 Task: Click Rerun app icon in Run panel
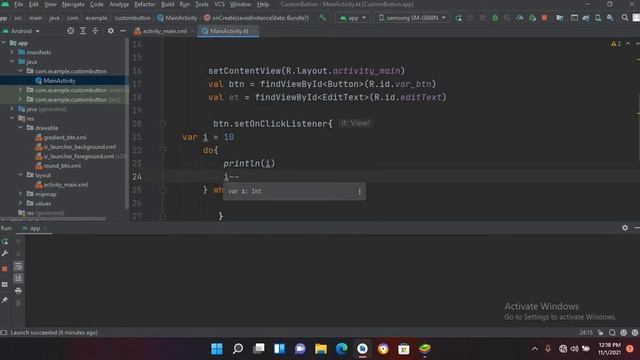click(x=5, y=242)
